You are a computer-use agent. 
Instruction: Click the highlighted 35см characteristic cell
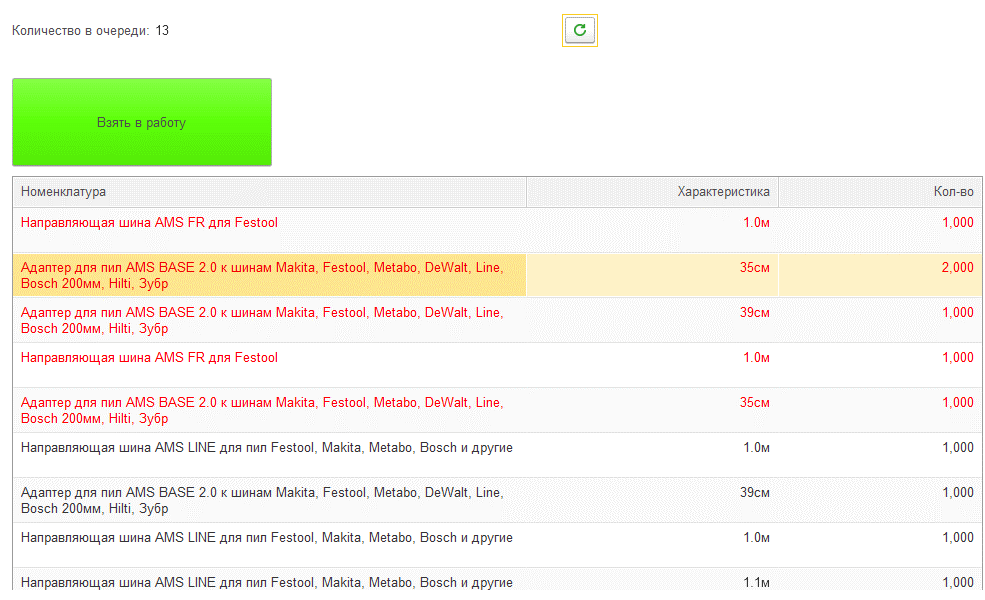click(755, 268)
